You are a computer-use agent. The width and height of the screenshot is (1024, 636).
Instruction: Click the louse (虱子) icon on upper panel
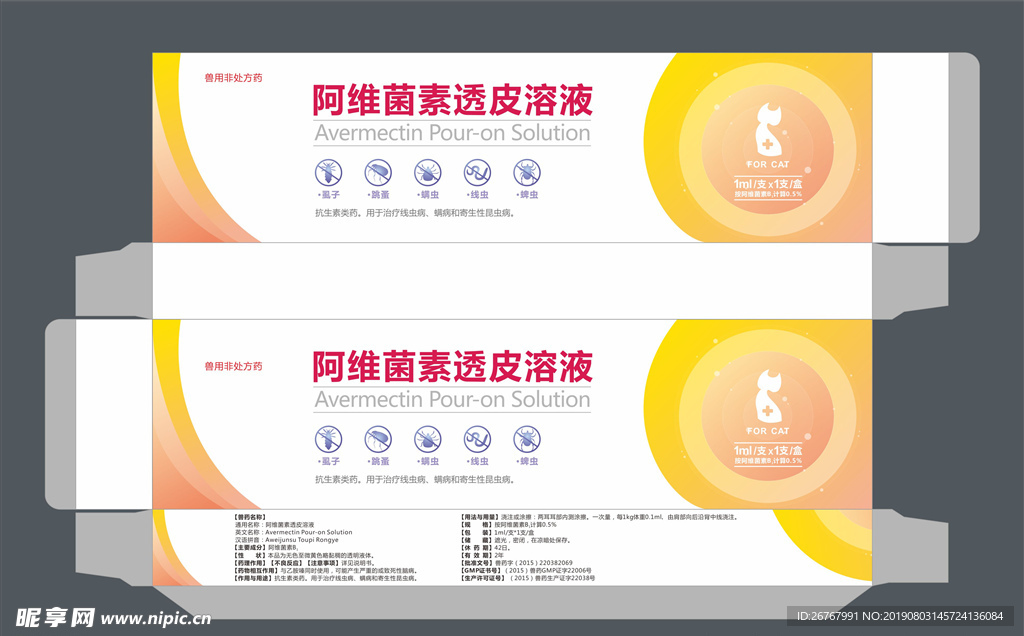click(x=328, y=173)
